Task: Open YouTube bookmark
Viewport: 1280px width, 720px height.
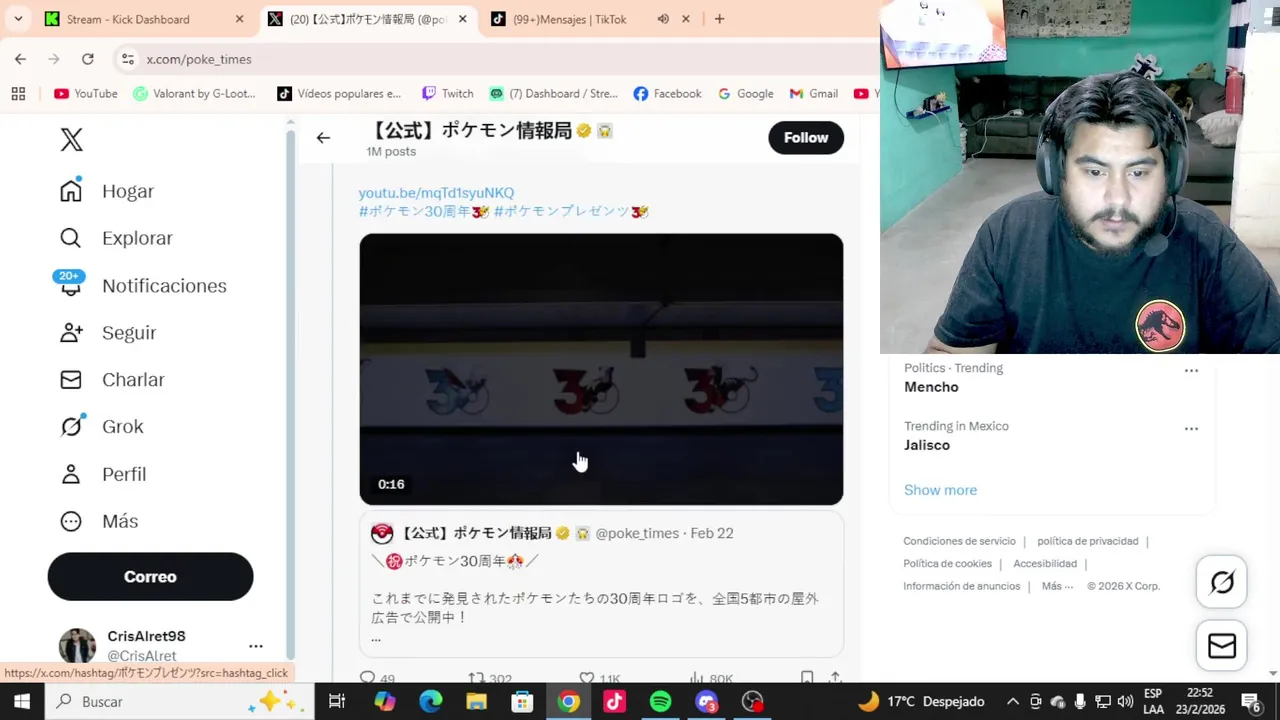Action: tap(86, 93)
